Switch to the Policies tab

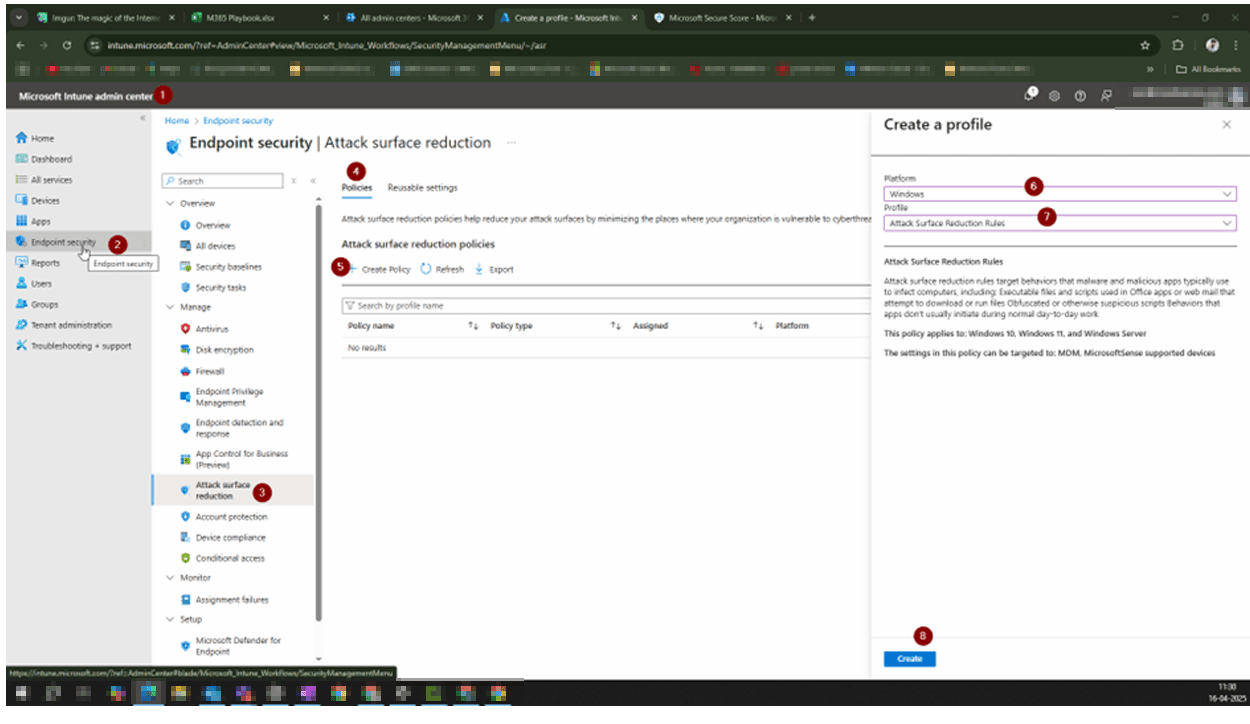(x=356, y=187)
